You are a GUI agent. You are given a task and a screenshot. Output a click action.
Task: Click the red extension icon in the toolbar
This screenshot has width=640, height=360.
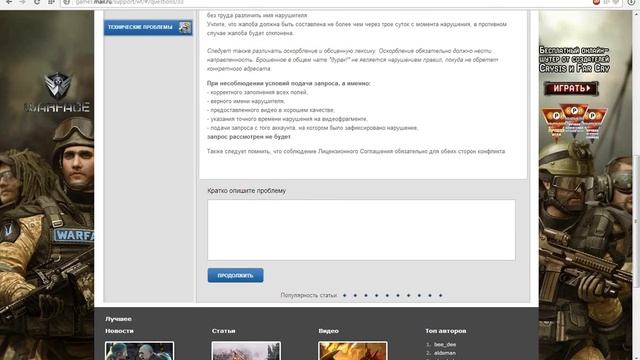click(596, 2)
